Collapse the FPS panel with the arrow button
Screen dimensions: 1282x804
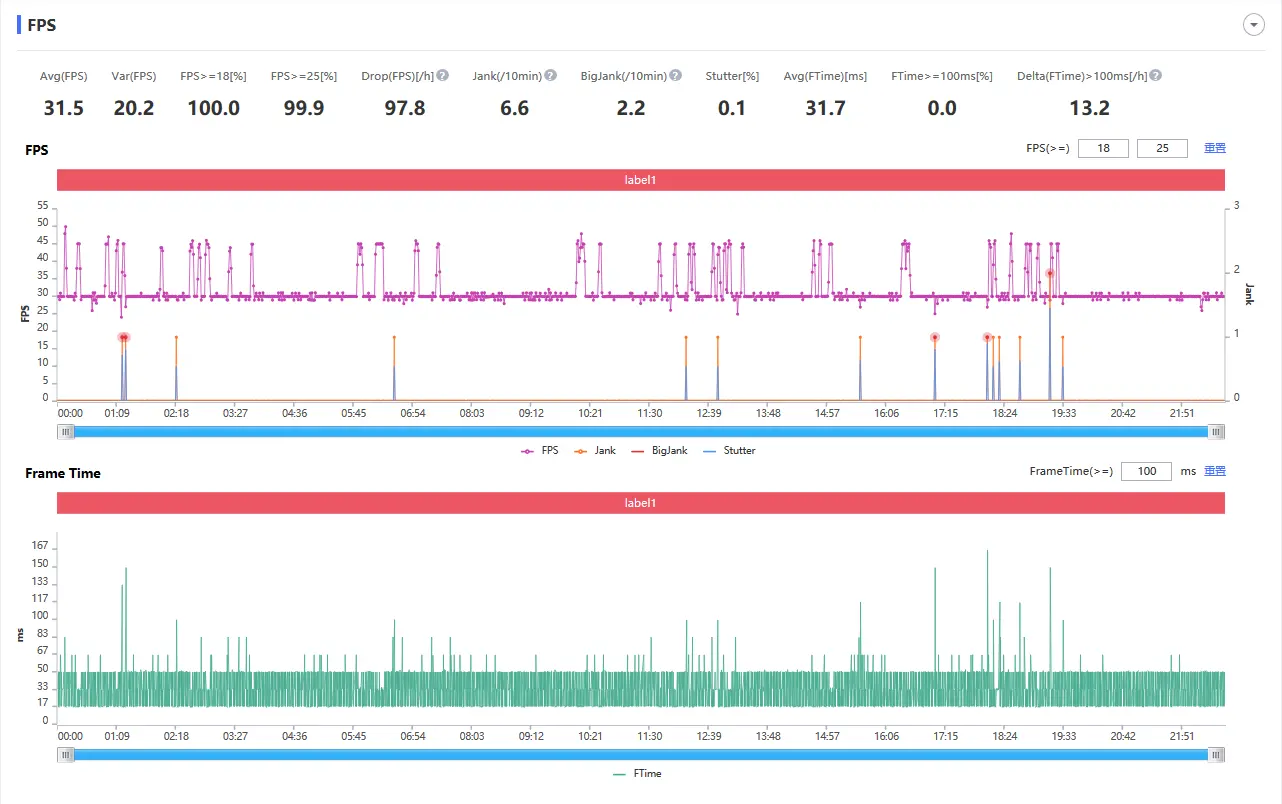(x=1254, y=25)
